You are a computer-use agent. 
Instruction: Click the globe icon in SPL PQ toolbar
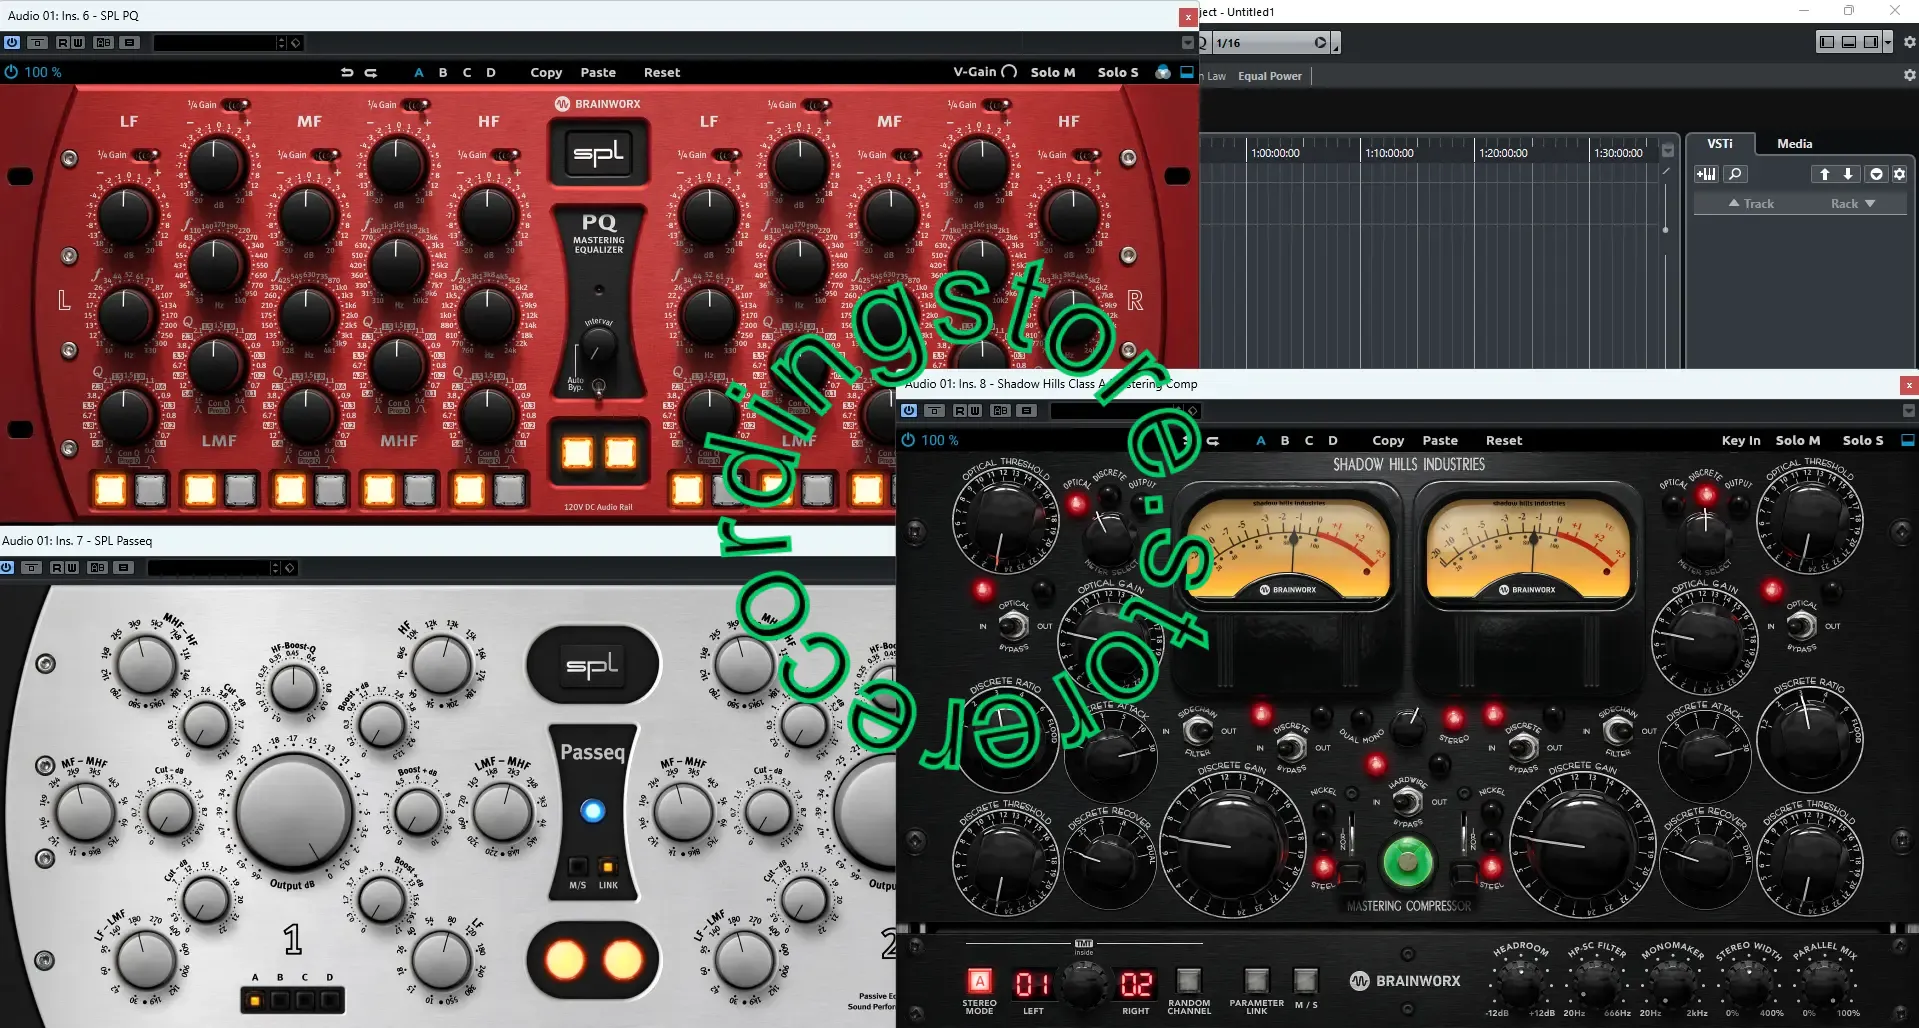[x=1163, y=72]
